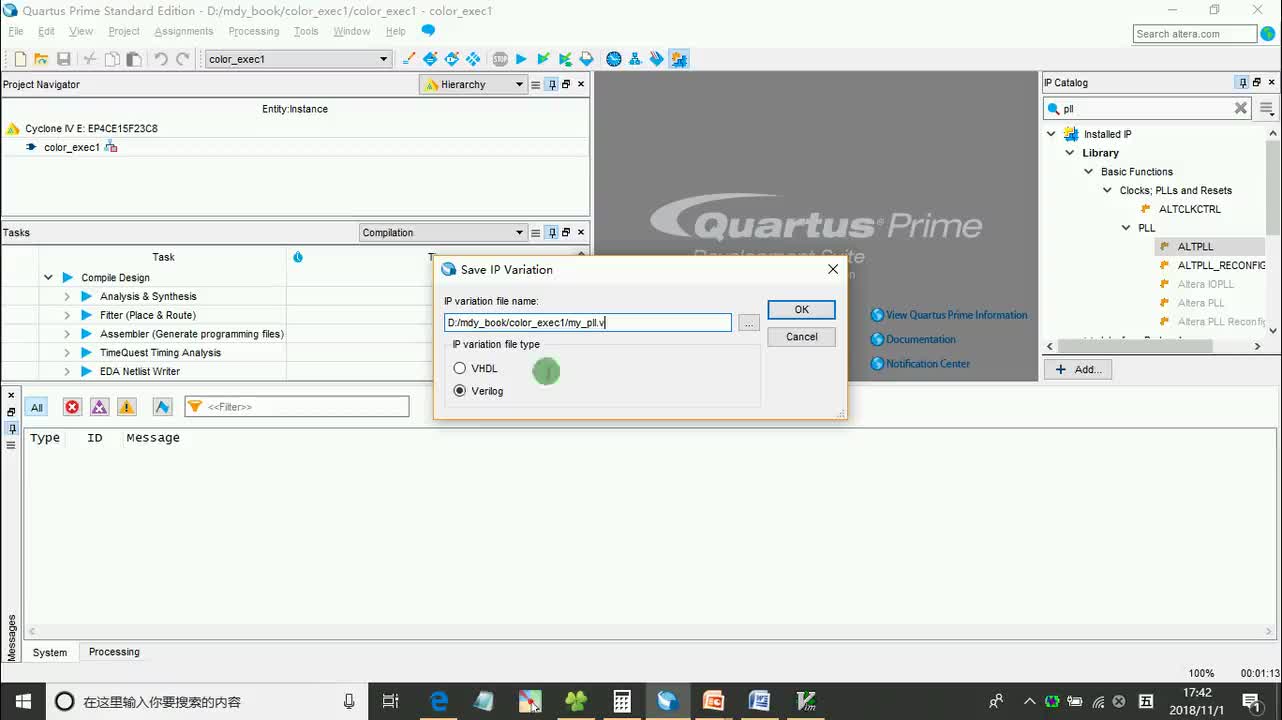Open View Quartus Prime Information link
The height and width of the screenshot is (720, 1282).
[x=956, y=315]
